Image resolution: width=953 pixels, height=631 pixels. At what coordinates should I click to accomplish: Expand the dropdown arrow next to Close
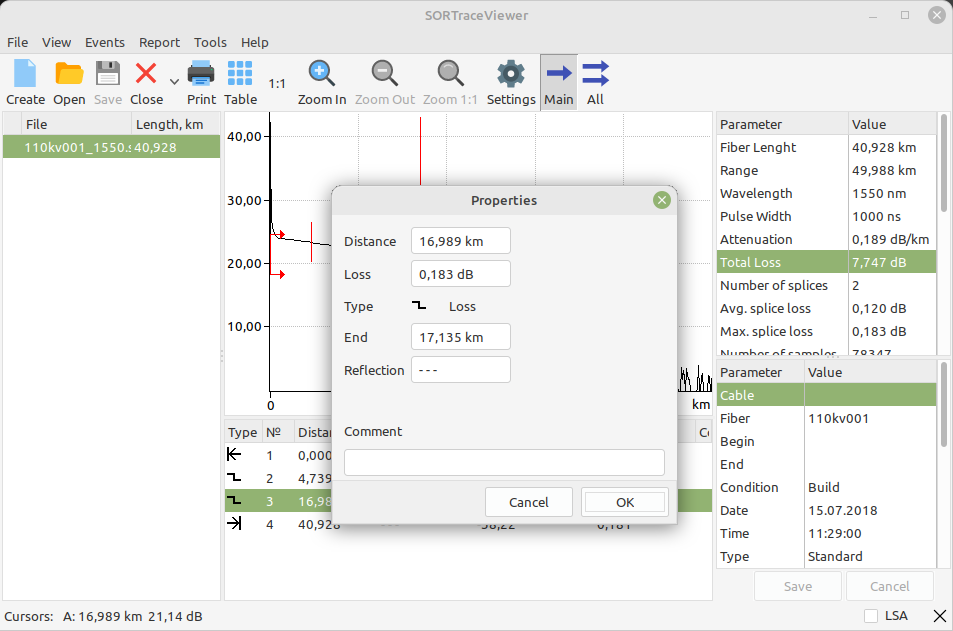click(174, 82)
